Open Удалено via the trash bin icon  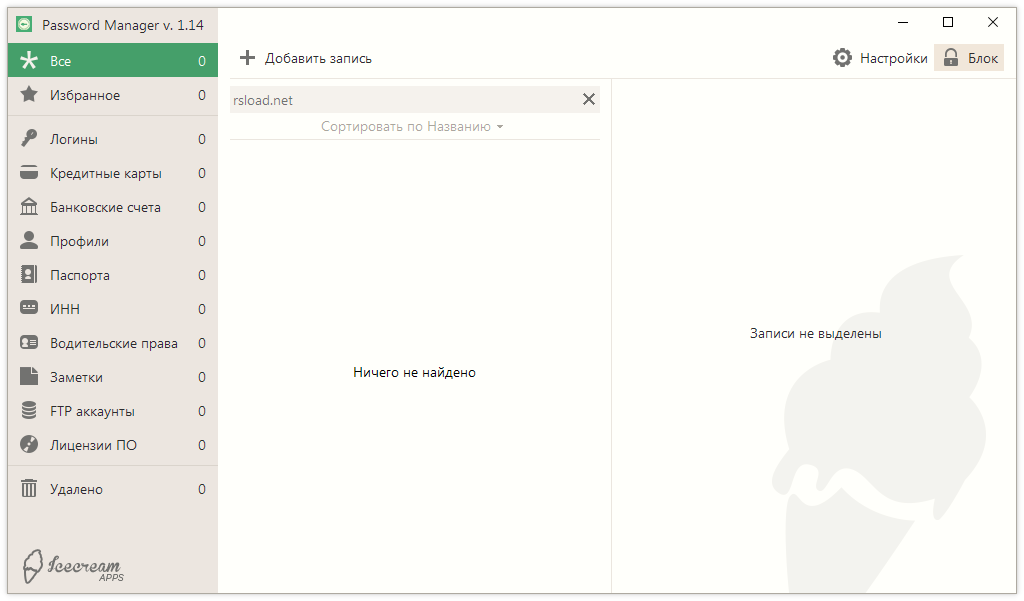pos(29,489)
